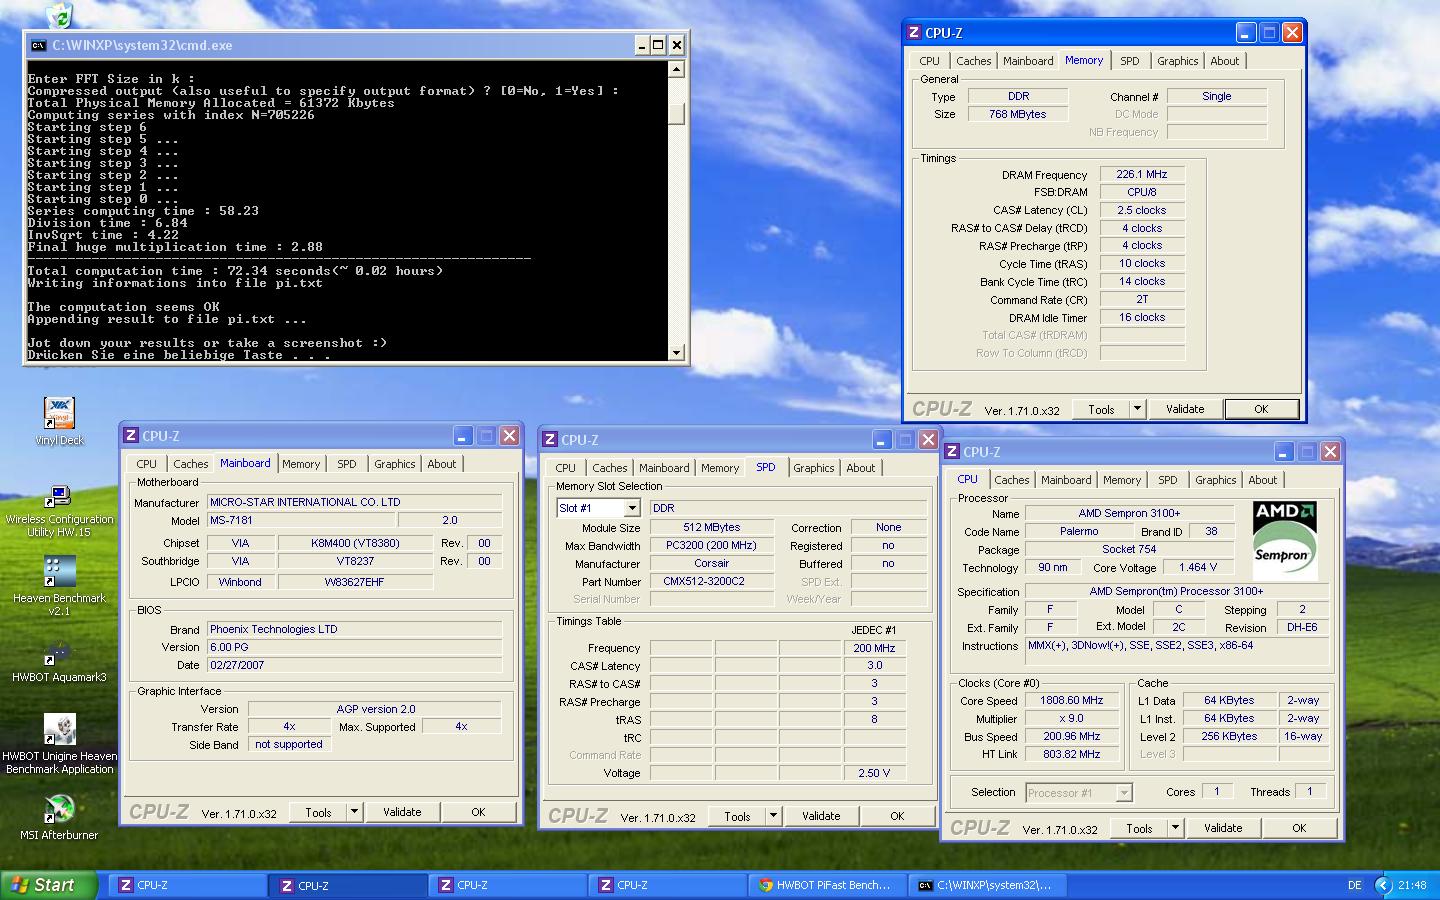Click the Core Speed 1808.60 MHz field
Screen dimensions: 1440x900
(1071, 701)
